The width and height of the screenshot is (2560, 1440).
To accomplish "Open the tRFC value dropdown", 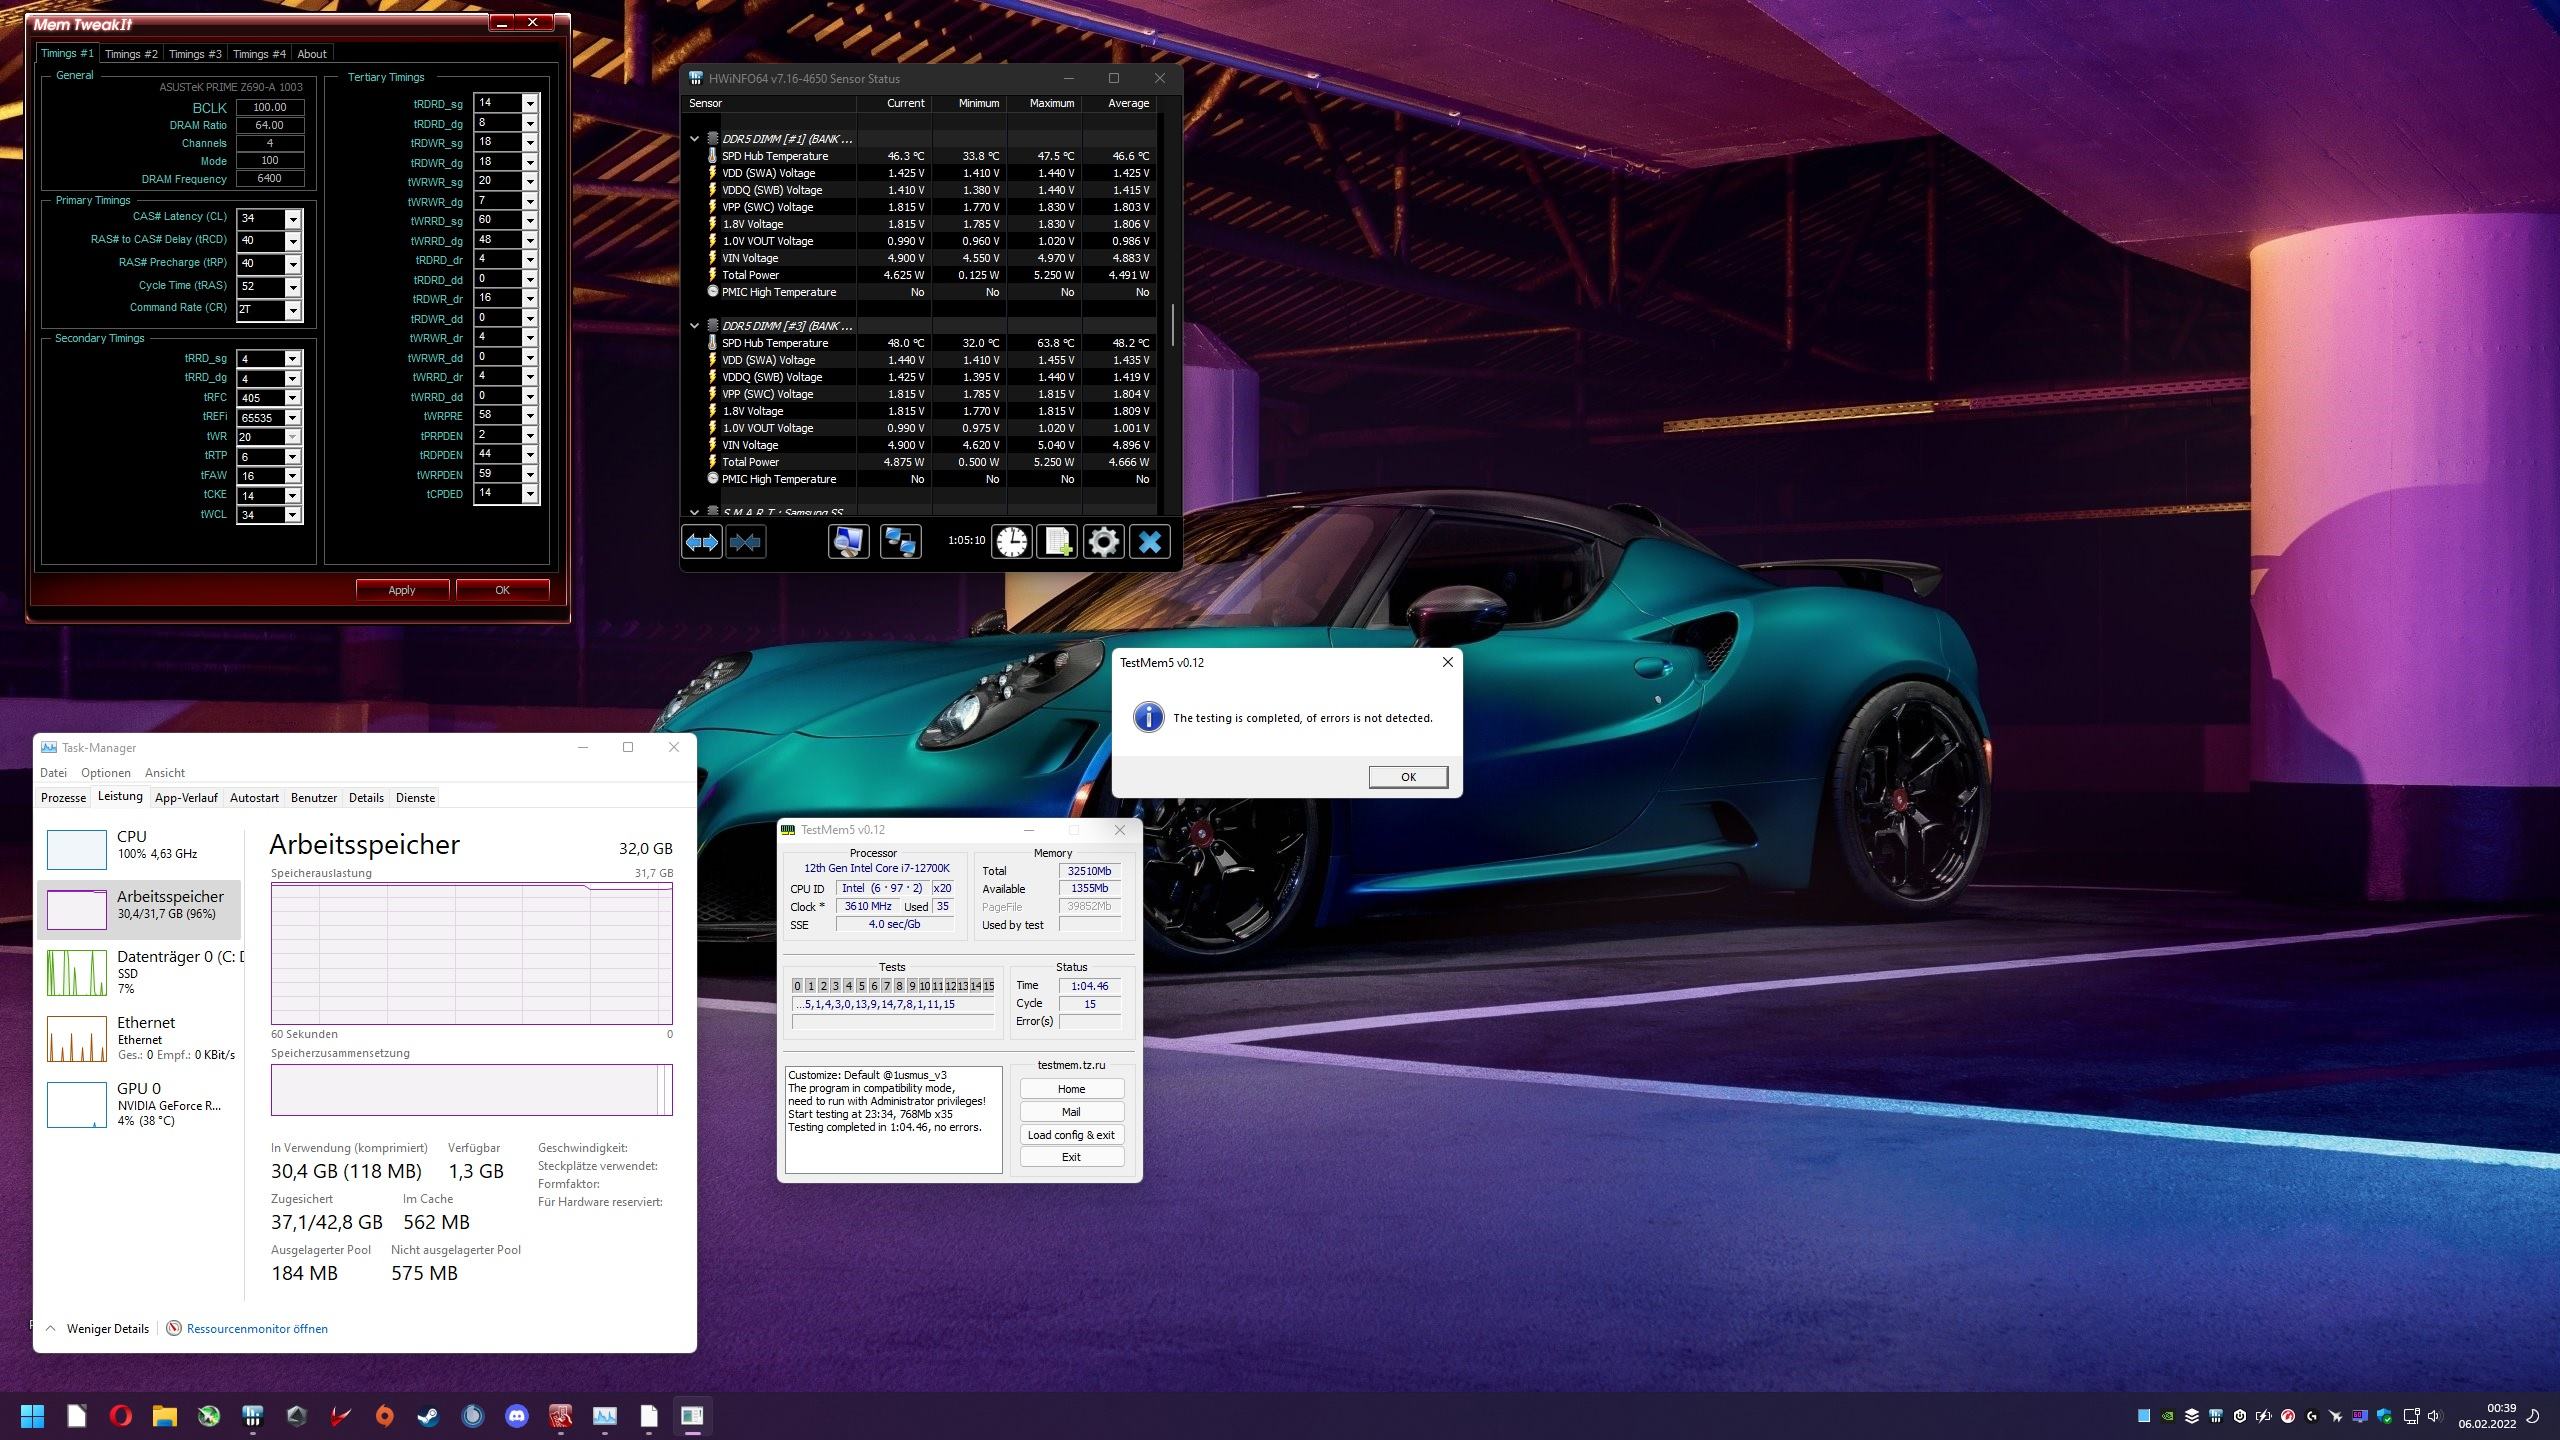I will (x=292, y=398).
